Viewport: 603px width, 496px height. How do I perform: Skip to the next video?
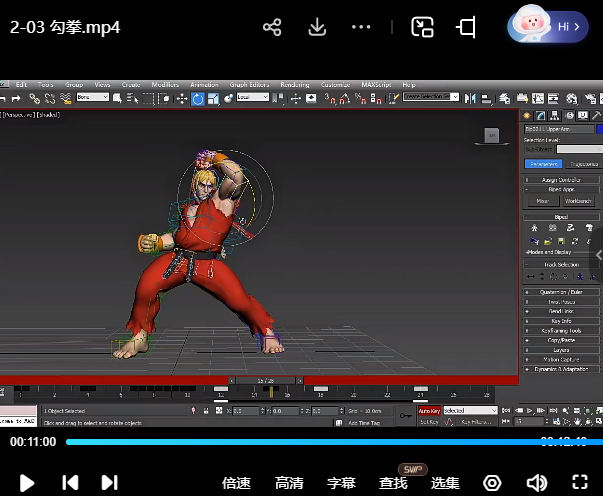(x=110, y=482)
